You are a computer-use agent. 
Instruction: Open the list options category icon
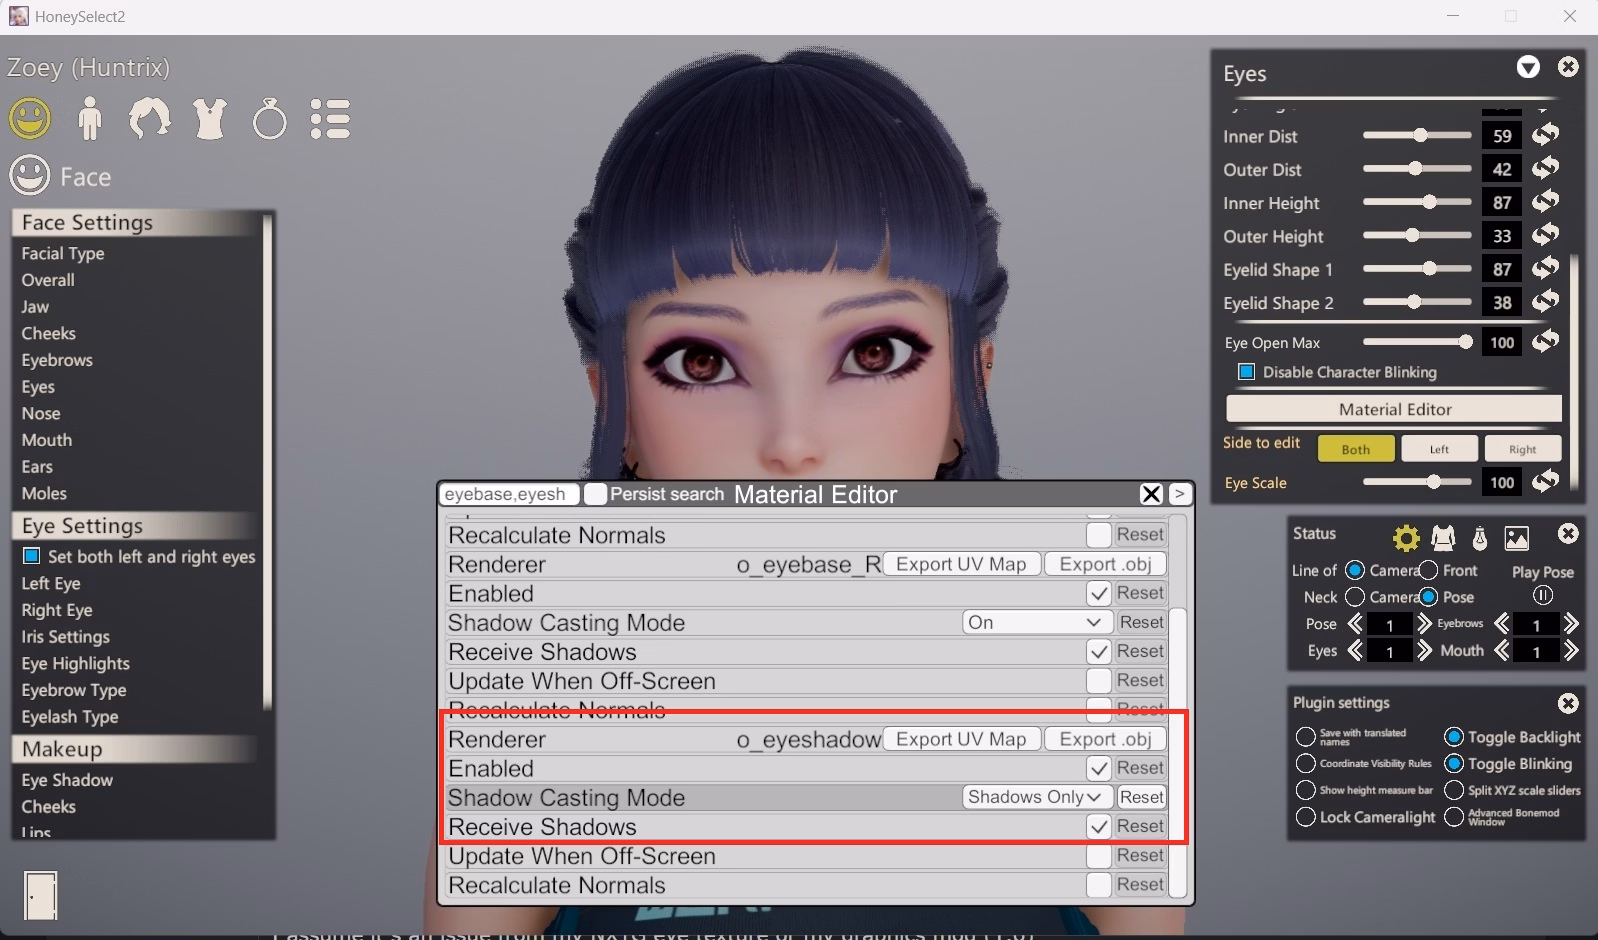click(329, 119)
